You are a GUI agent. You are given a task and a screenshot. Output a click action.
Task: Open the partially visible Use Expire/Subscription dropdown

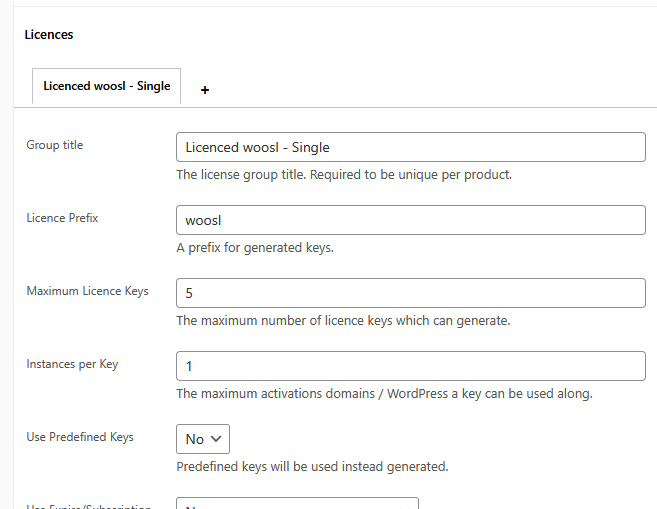coord(297,504)
